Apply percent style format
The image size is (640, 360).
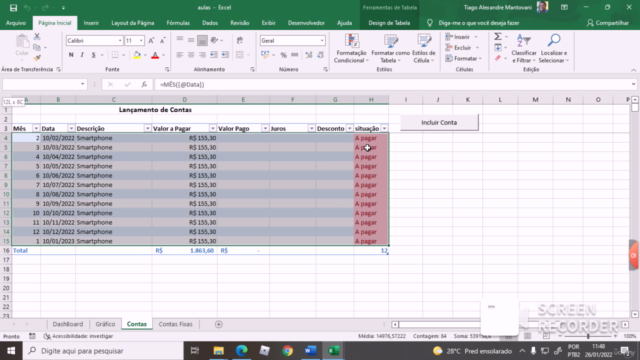(x=284, y=55)
